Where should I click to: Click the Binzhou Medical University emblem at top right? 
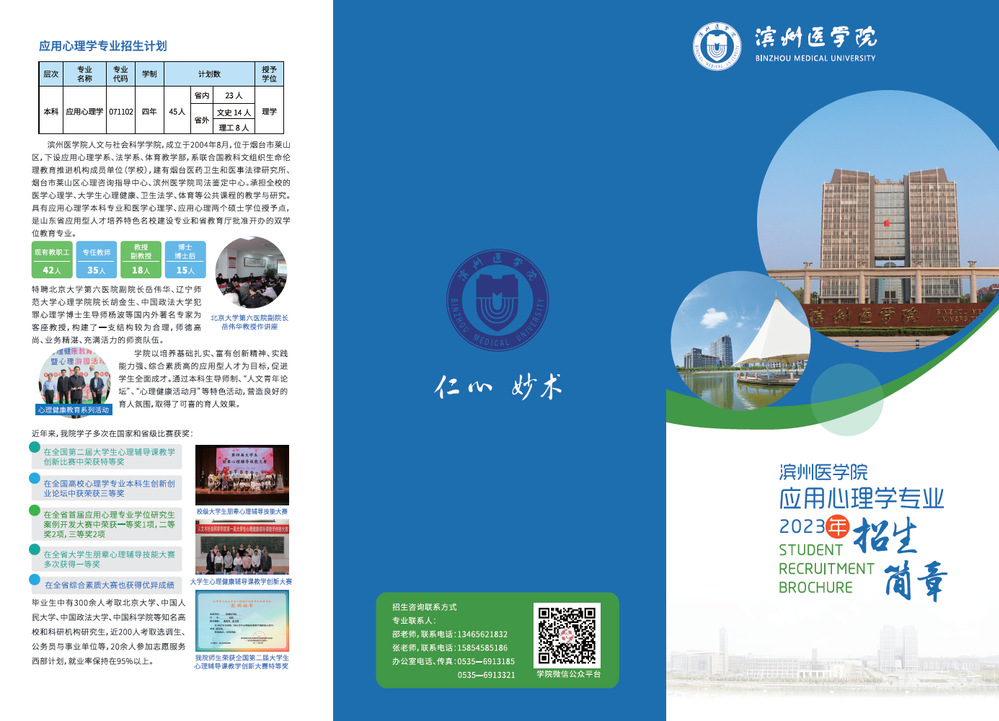point(717,46)
